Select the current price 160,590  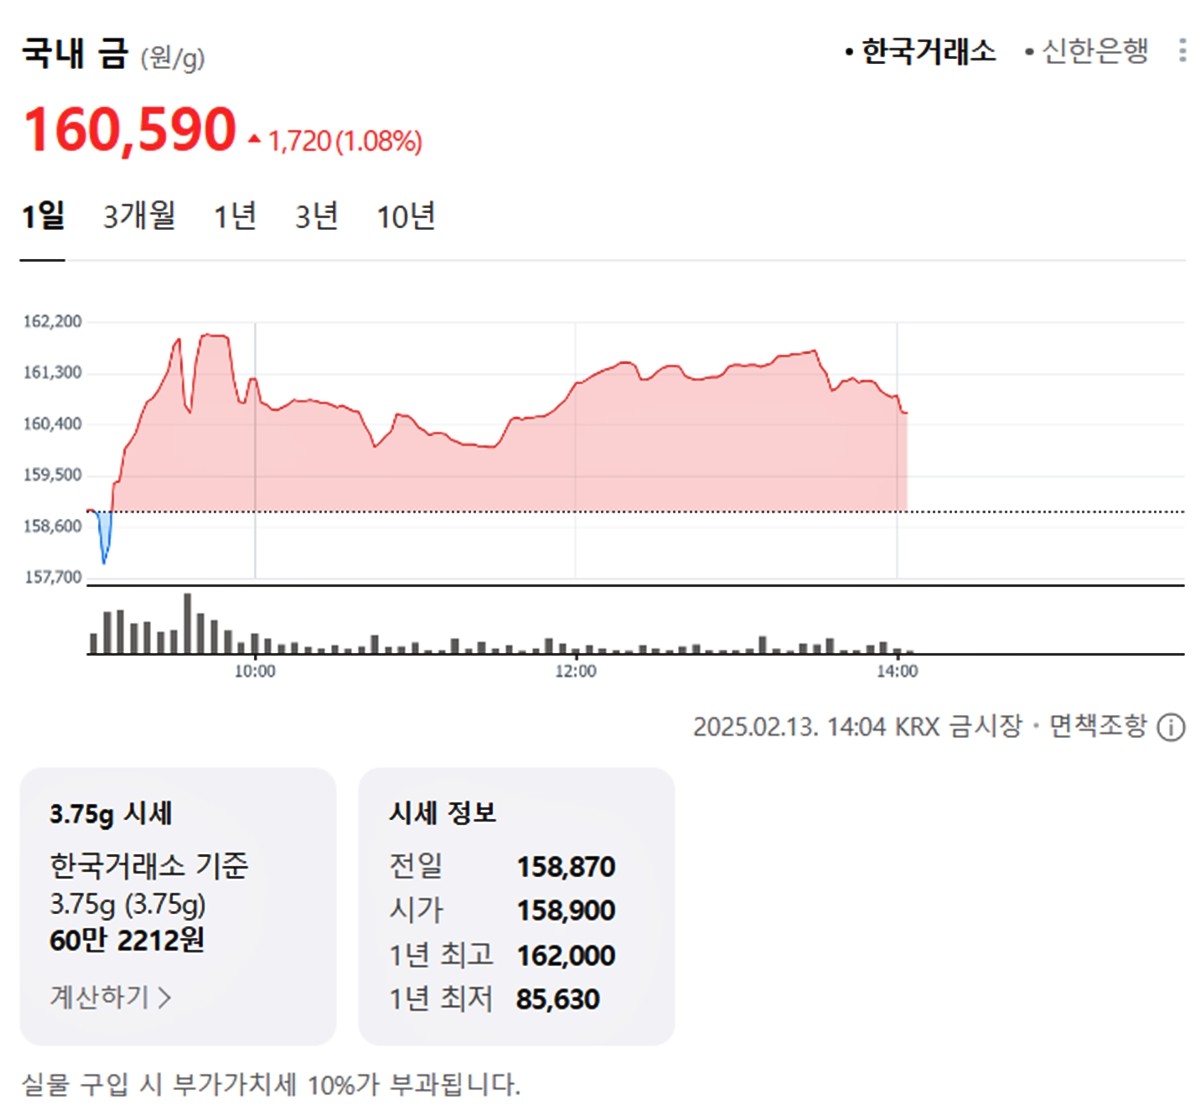(130, 129)
